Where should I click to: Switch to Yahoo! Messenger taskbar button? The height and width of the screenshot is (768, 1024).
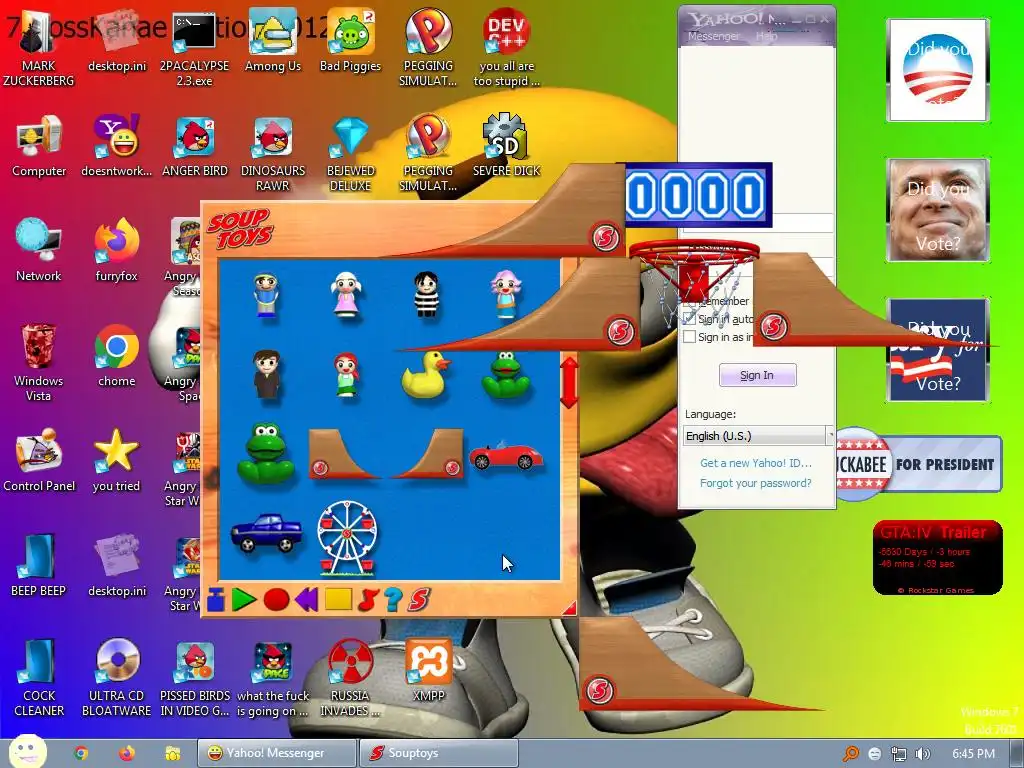pos(278,753)
